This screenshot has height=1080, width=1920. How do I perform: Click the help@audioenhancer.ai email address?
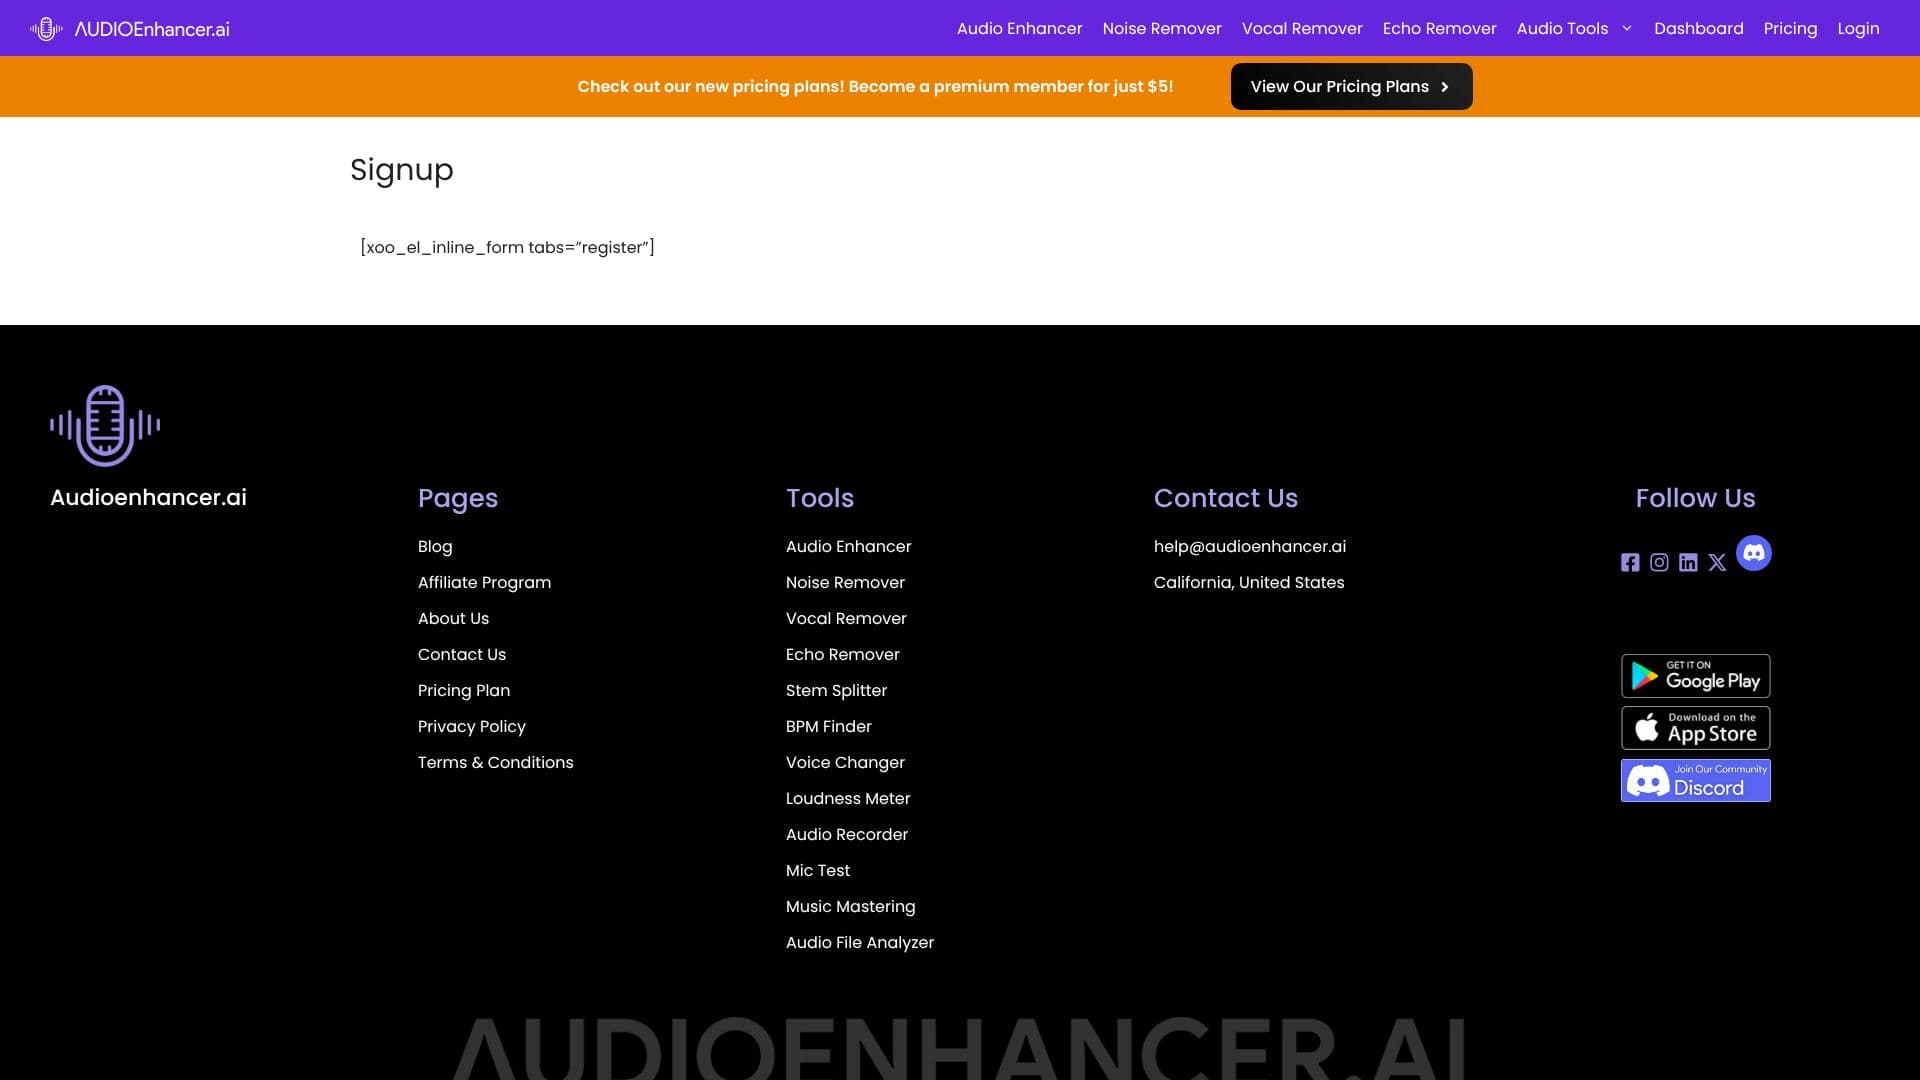1249,546
